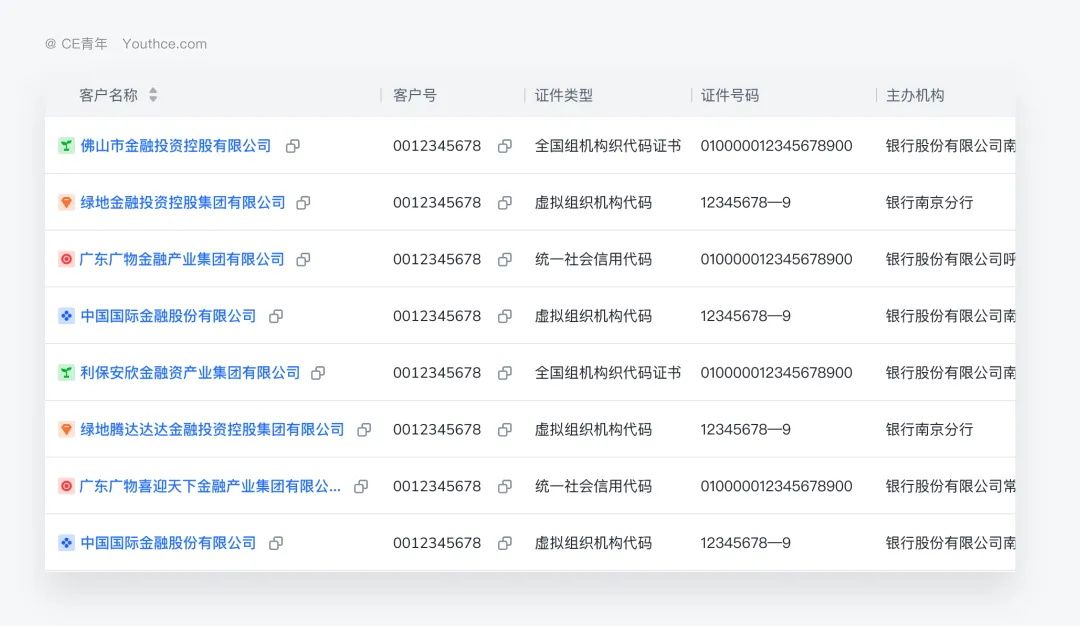The image size is (1080, 626).
Task: Select 银行股份有限公司南 in the 利保安欣 row
Action: tap(951, 373)
